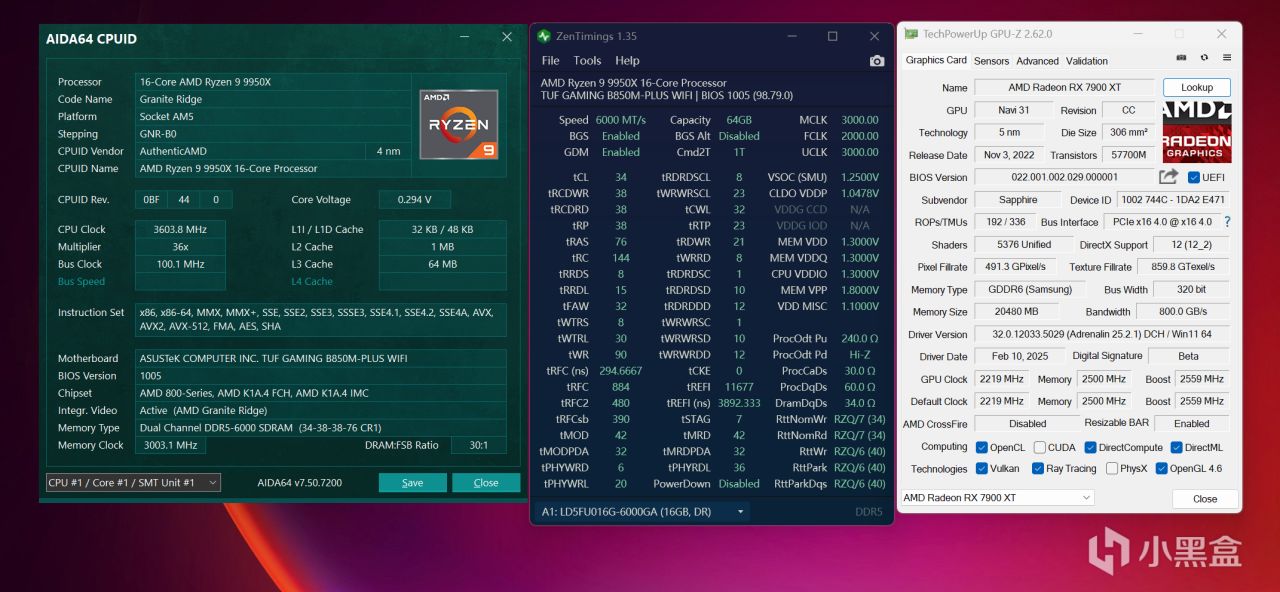The image size is (1280, 592).
Task: Click the Digital Signature Beta field
Action: tap(1189, 356)
